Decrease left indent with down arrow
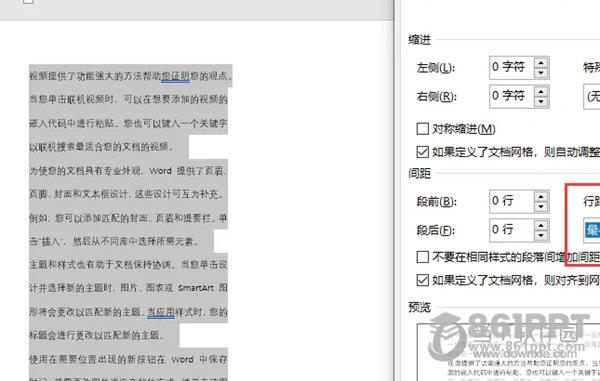Screen dimensions: 600x381 [x=541, y=73]
